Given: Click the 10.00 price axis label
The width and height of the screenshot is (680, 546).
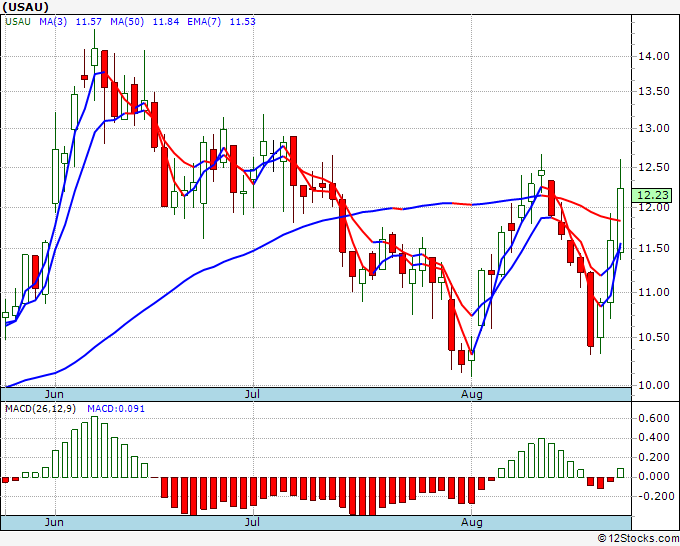Looking at the screenshot, I should [654, 385].
